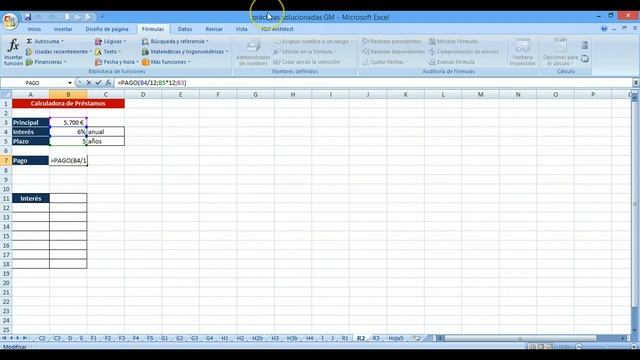Switch to the Hoja5 sheet tab
Viewport: 640px width, 360px height.
(x=396, y=338)
